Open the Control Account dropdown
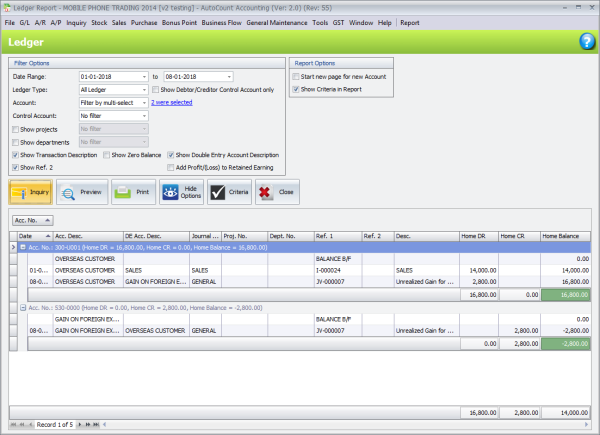The width and height of the screenshot is (600, 435). (x=144, y=116)
